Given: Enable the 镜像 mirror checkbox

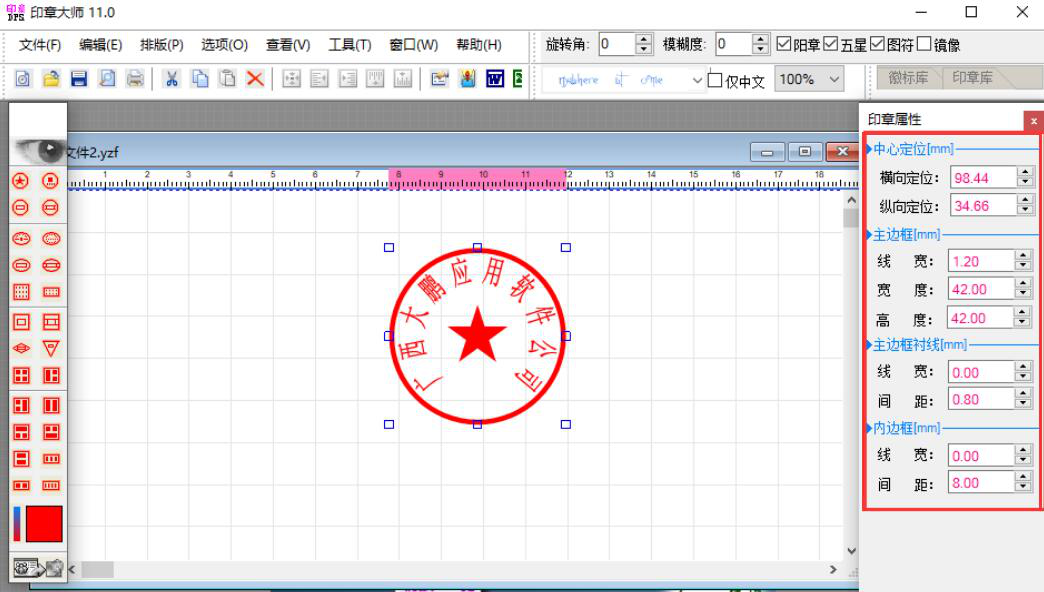Looking at the screenshot, I should 923,44.
